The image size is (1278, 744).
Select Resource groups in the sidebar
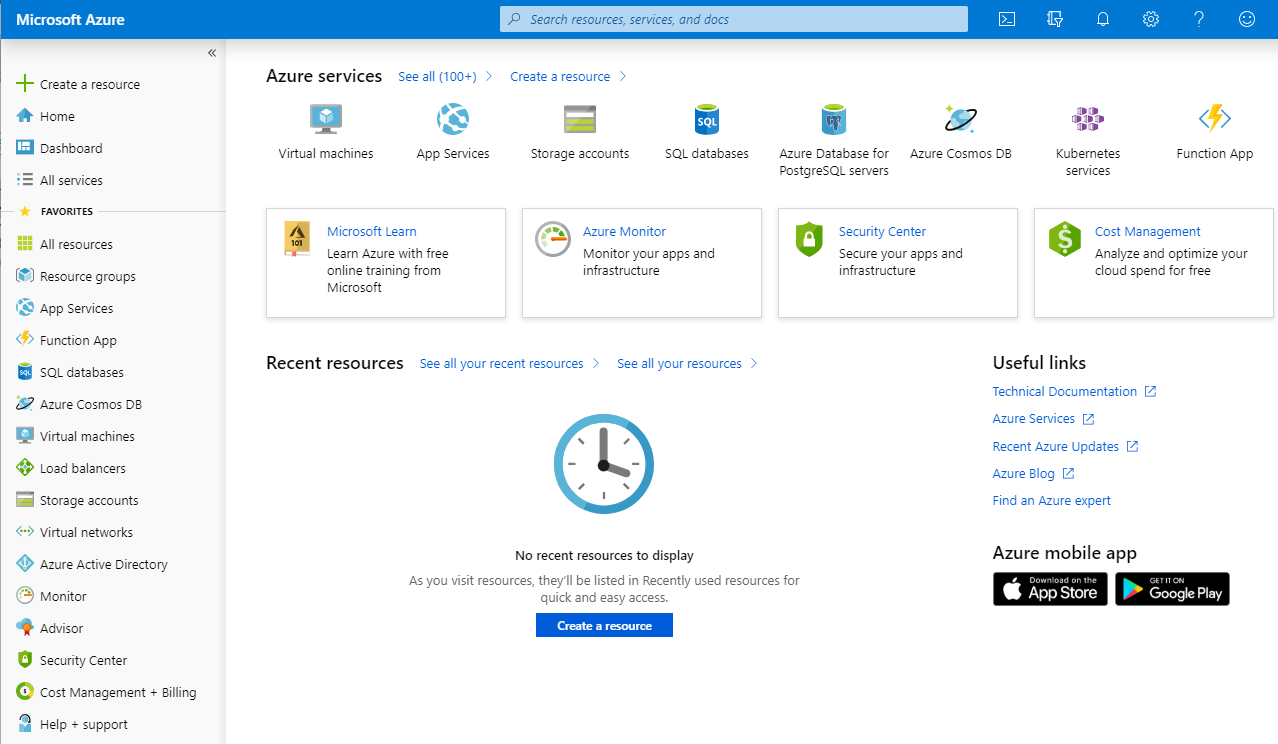click(87, 277)
